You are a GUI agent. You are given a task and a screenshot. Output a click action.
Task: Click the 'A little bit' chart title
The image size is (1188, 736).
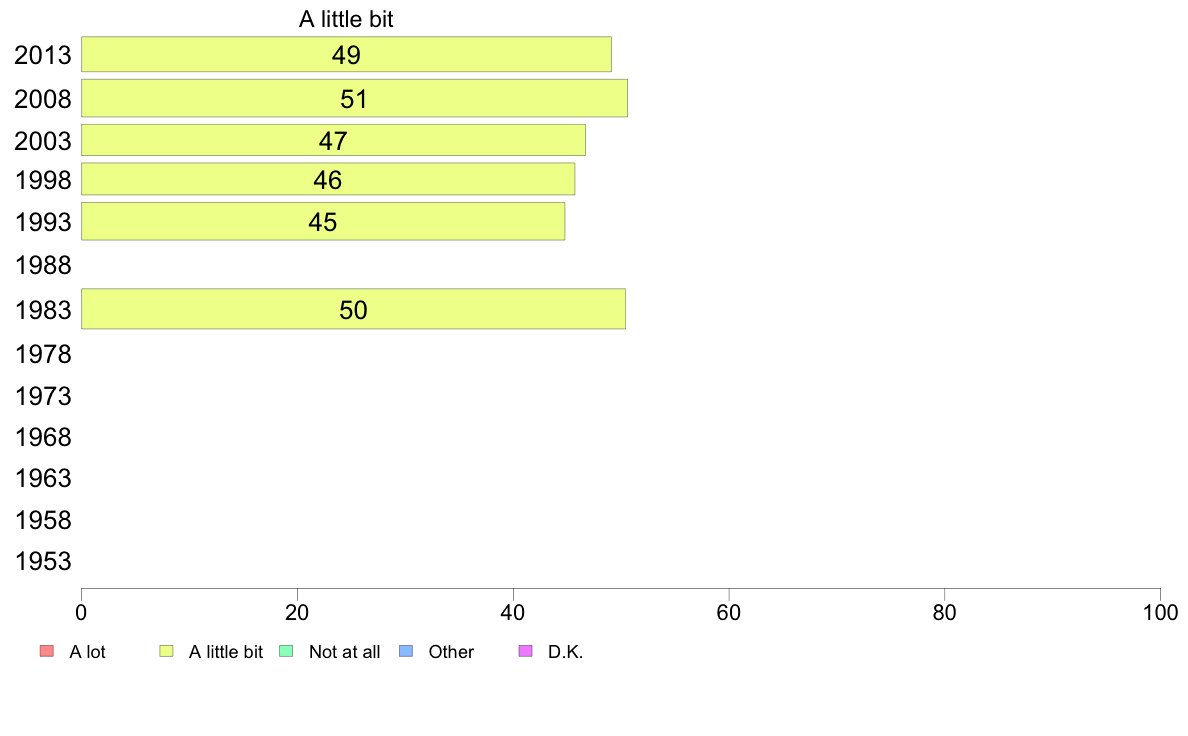(x=346, y=19)
